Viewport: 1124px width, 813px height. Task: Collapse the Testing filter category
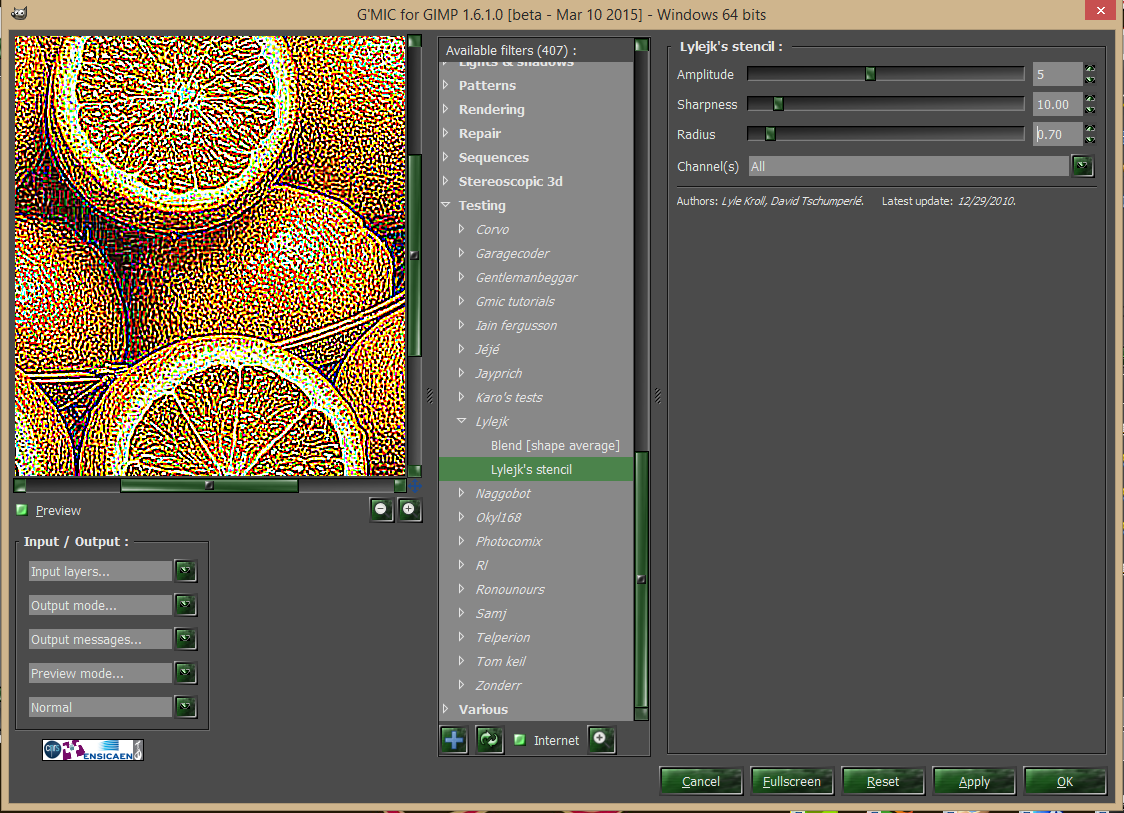(x=446, y=205)
